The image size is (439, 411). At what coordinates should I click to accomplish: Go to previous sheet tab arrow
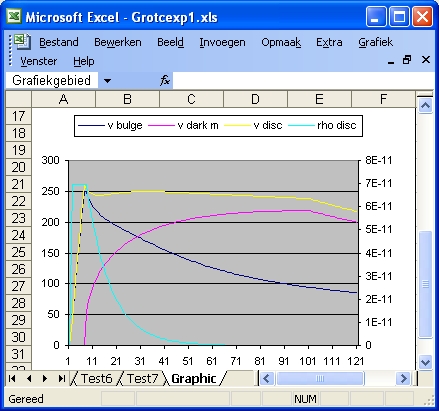[x=29, y=378]
